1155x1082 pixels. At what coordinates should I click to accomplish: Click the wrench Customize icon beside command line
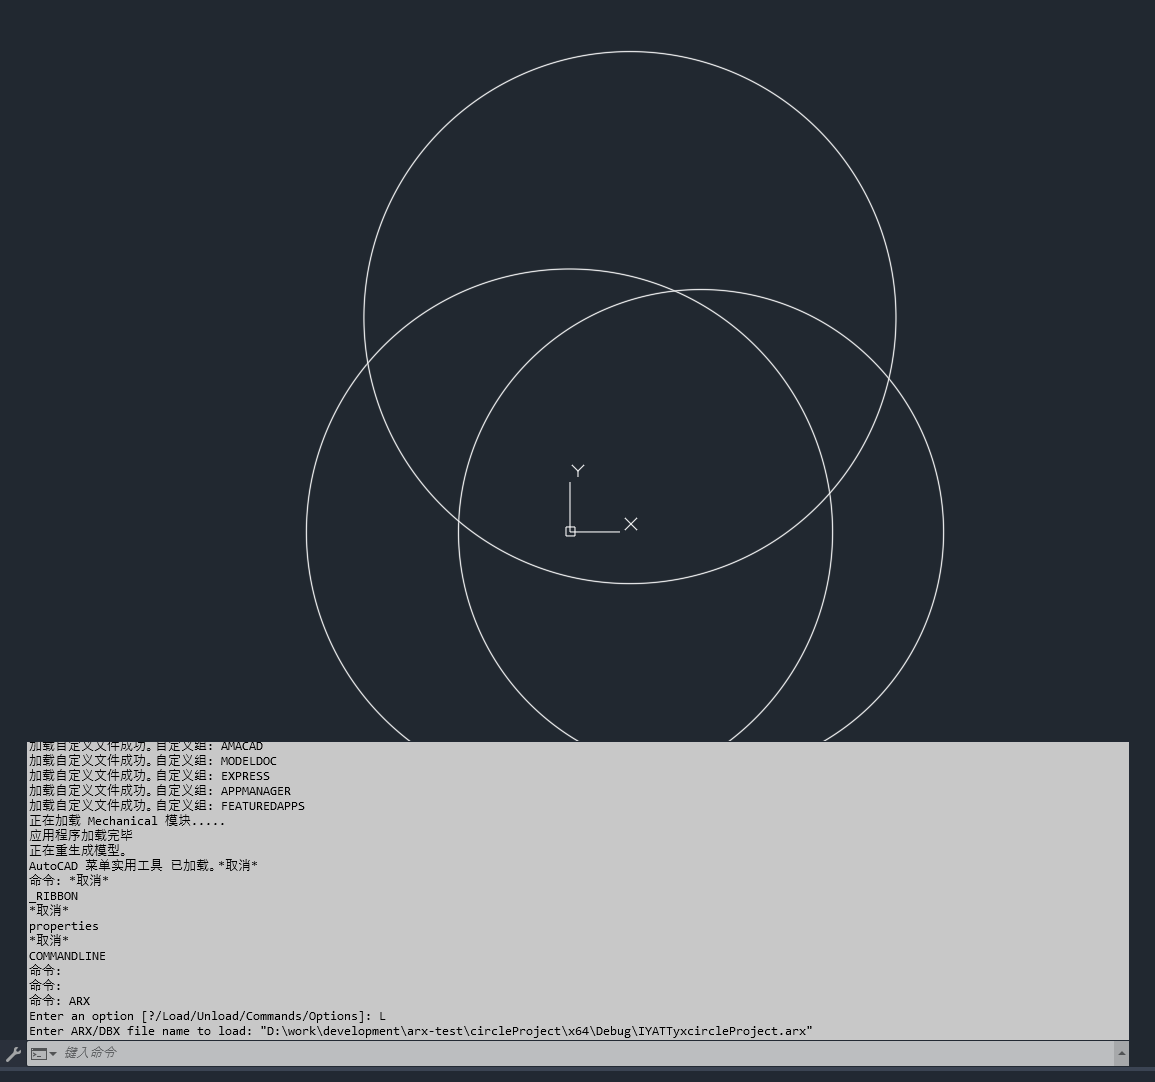pyautogui.click(x=13, y=1053)
